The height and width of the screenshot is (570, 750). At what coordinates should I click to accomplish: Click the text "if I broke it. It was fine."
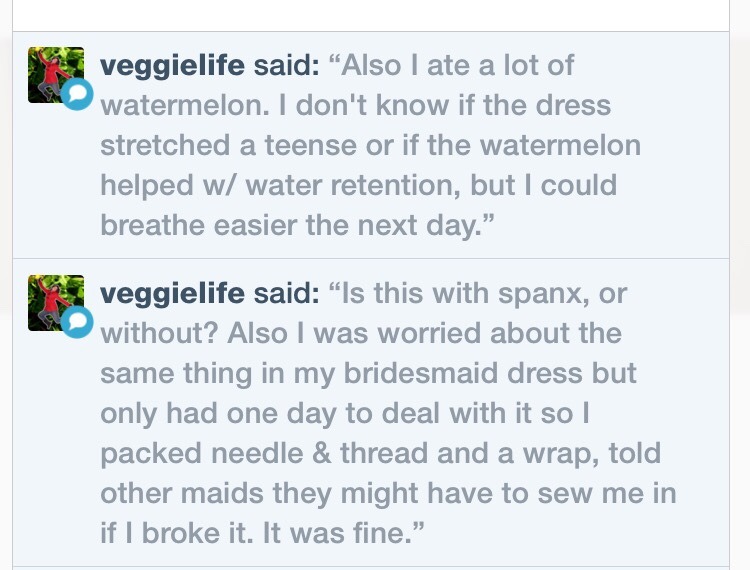pos(257,533)
